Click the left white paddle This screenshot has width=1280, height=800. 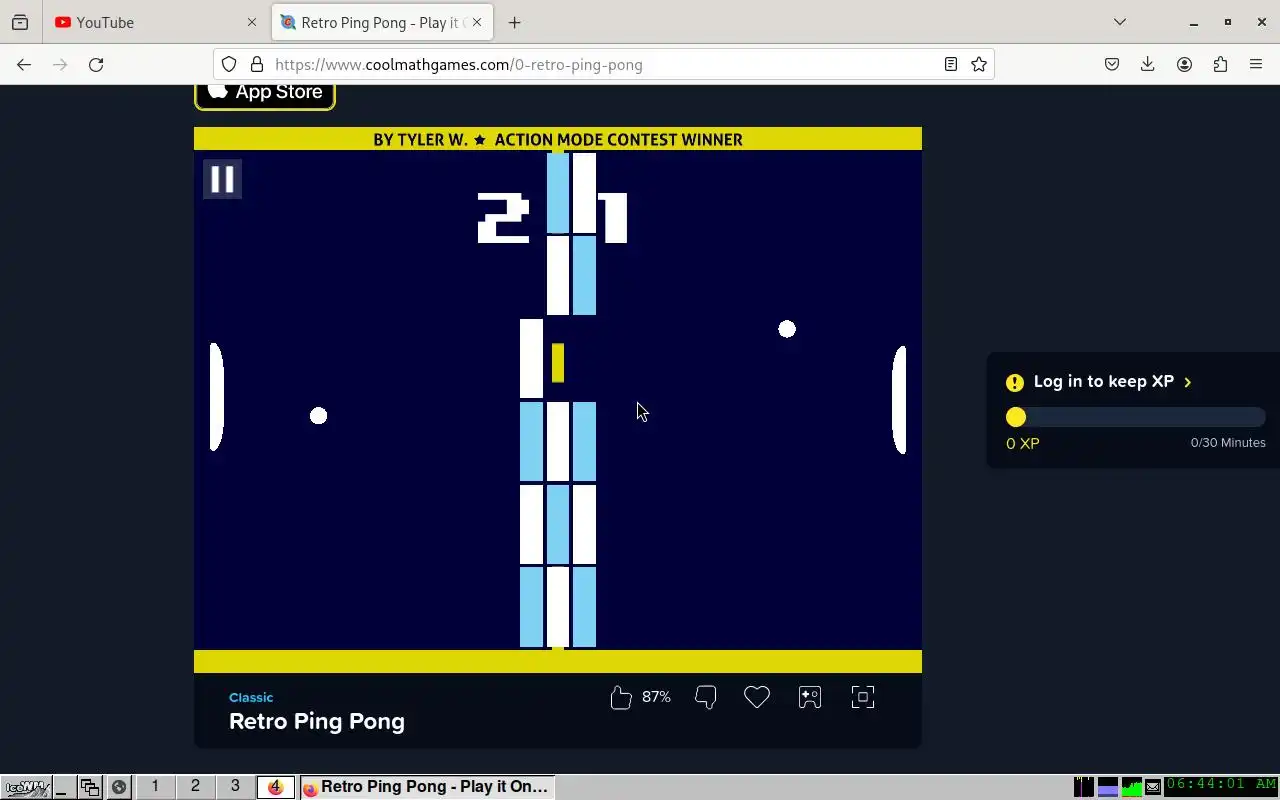(216, 396)
